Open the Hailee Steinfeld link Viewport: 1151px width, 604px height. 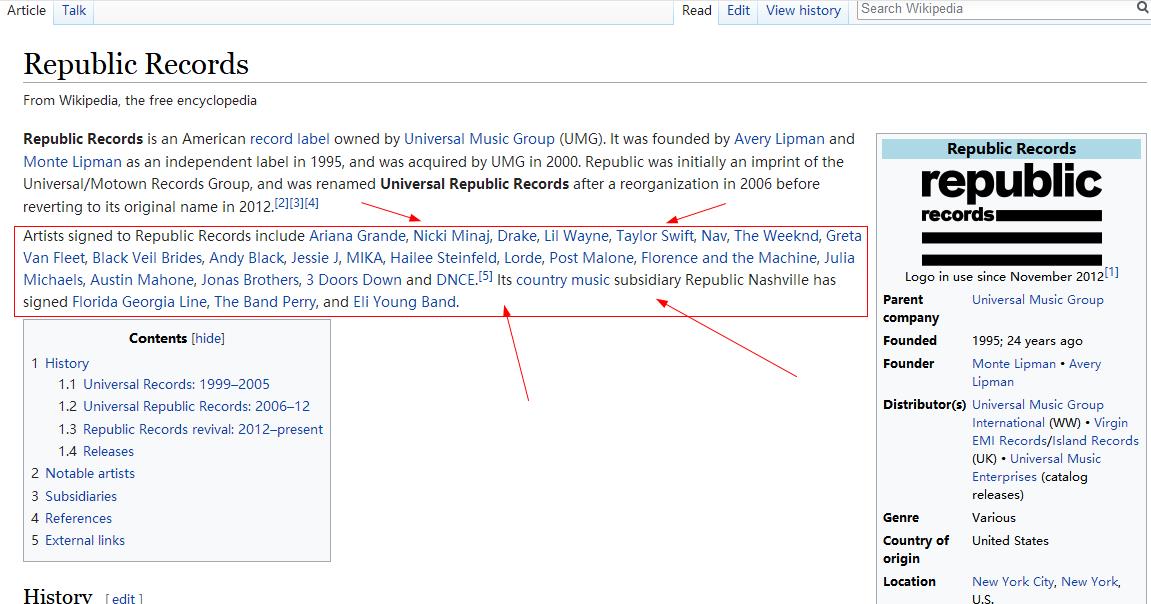coord(443,258)
